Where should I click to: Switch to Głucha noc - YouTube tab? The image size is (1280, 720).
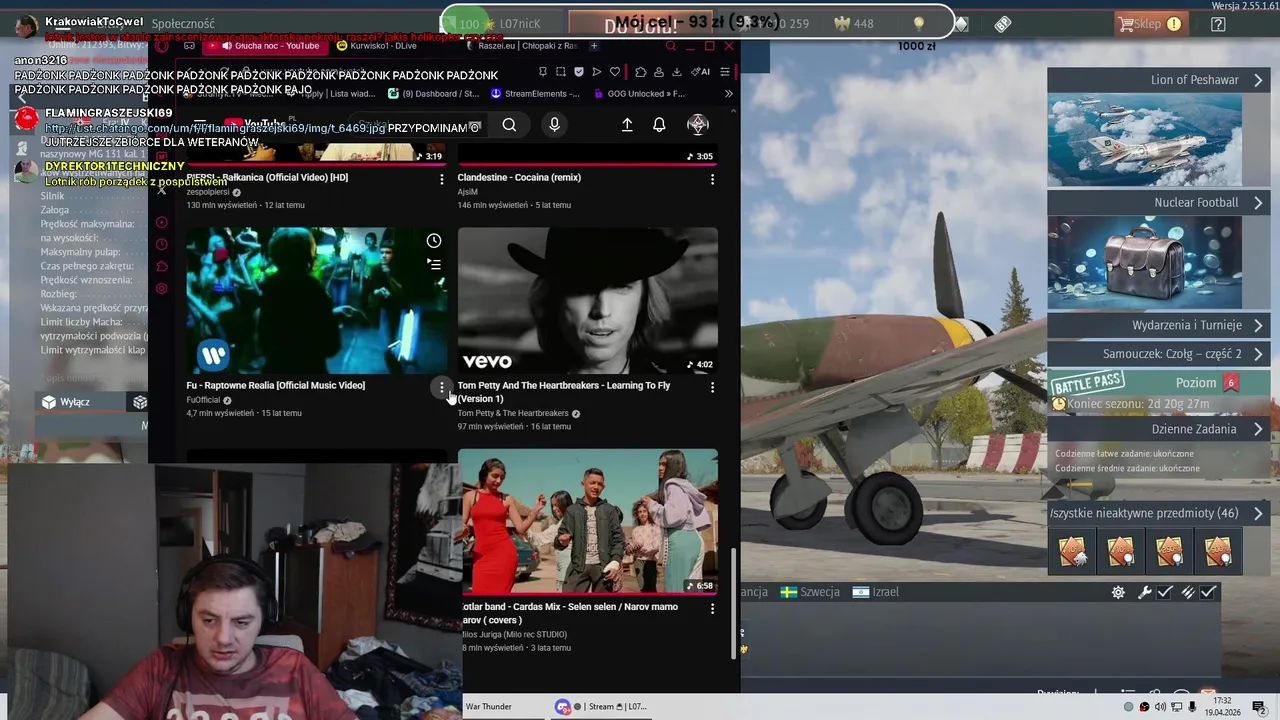click(264, 46)
